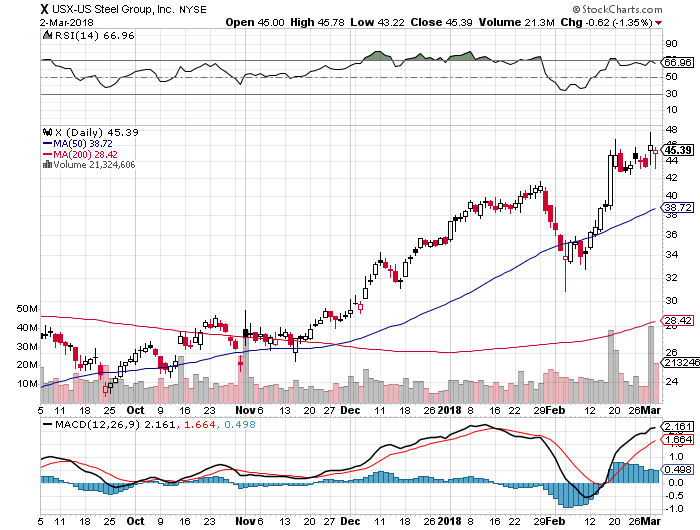The width and height of the screenshot is (700, 530).
Task: Click the MACD(12,26,9) legend label
Action: [x=97, y=425]
